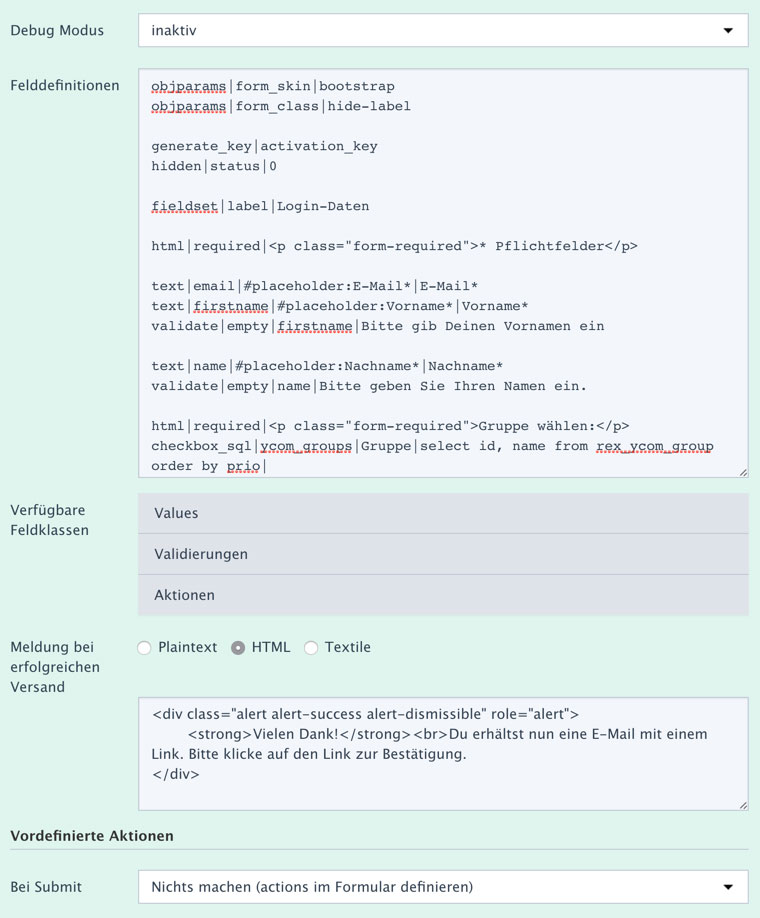760x918 pixels.
Task: Click the caret arrow of Debug Modus select
Action: tap(727, 31)
